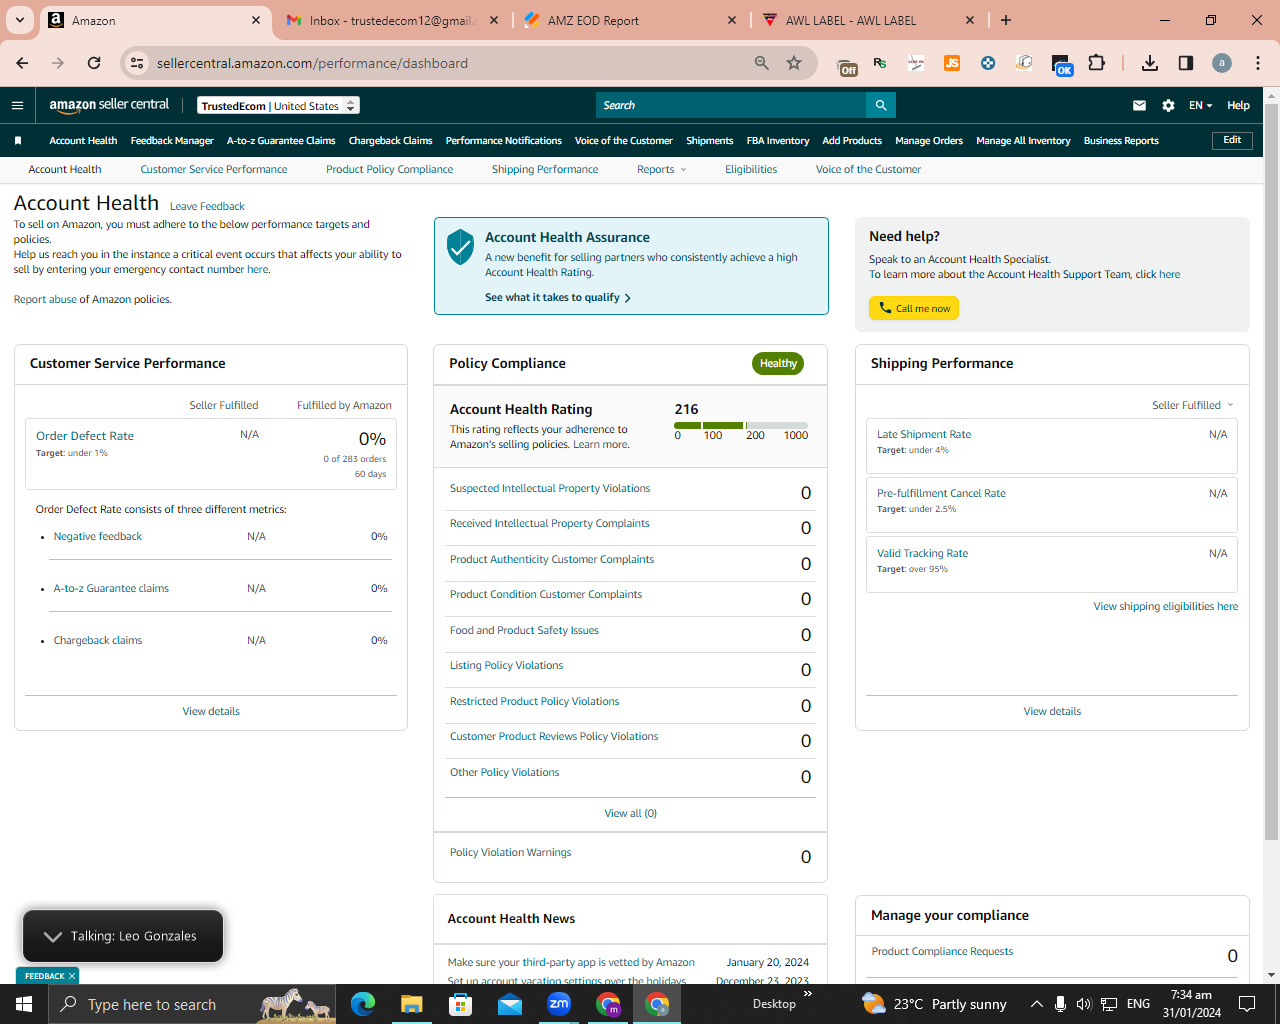Viewport: 1280px width, 1024px height.
Task: Open the Product Policy Compliance tab
Action: point(390,170)
